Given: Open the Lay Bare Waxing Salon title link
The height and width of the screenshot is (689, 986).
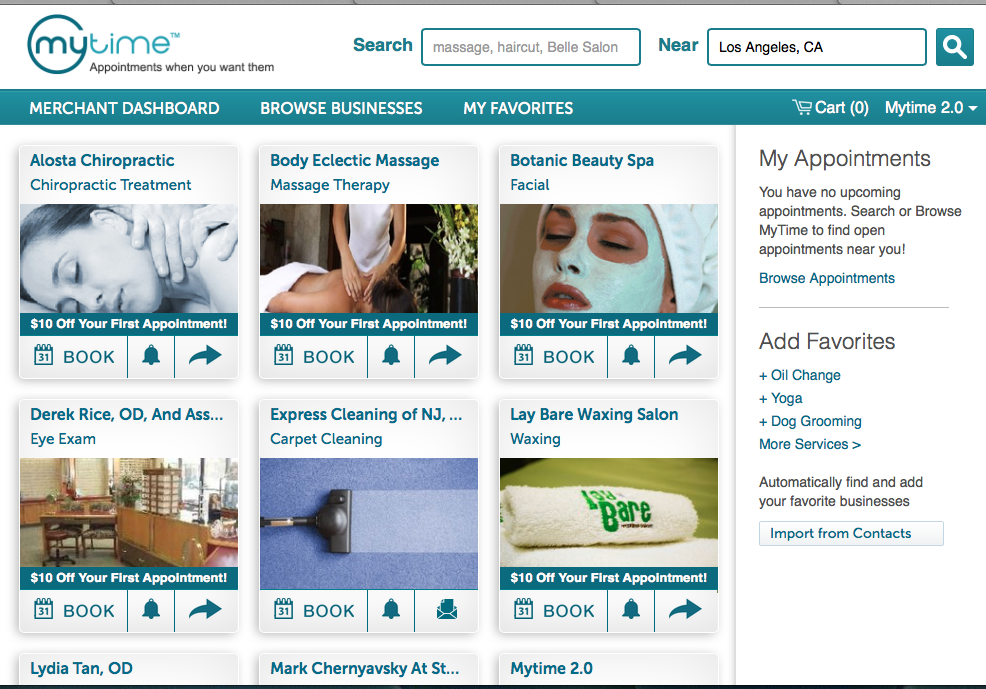Looking at the screenshot, I should 594,414.
